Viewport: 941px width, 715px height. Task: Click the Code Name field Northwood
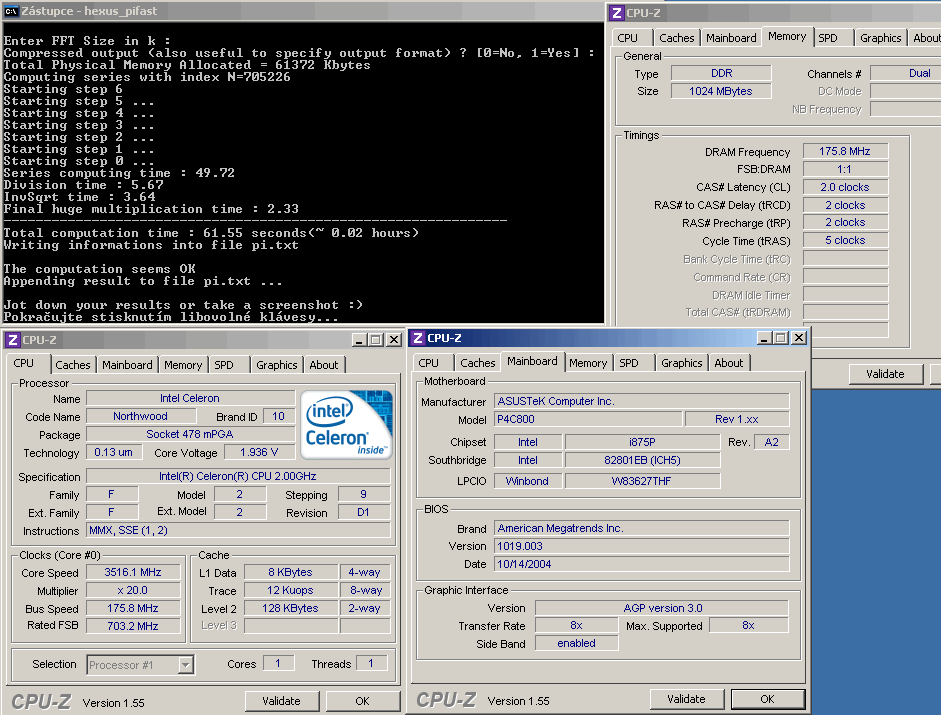[140, 417]
